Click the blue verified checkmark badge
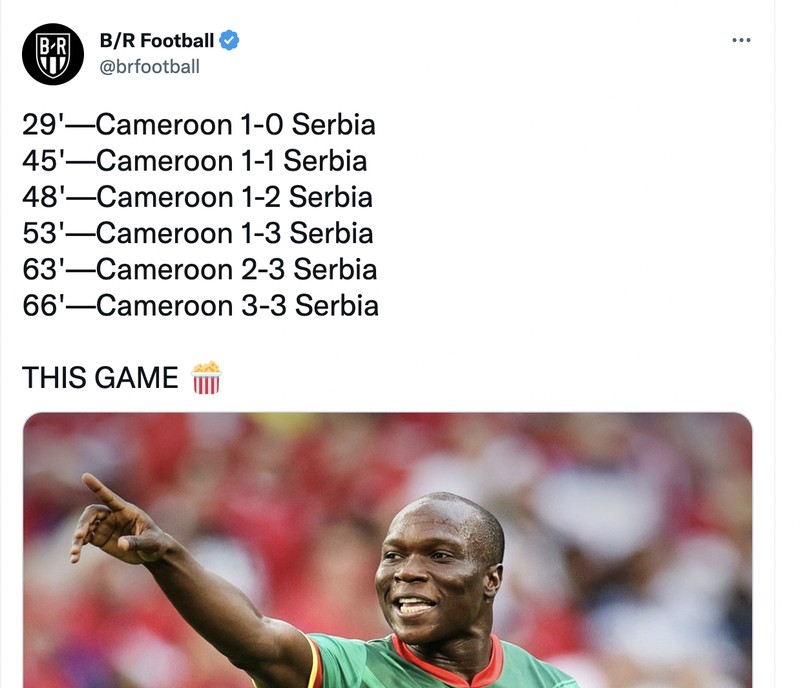 click(230, 40)
